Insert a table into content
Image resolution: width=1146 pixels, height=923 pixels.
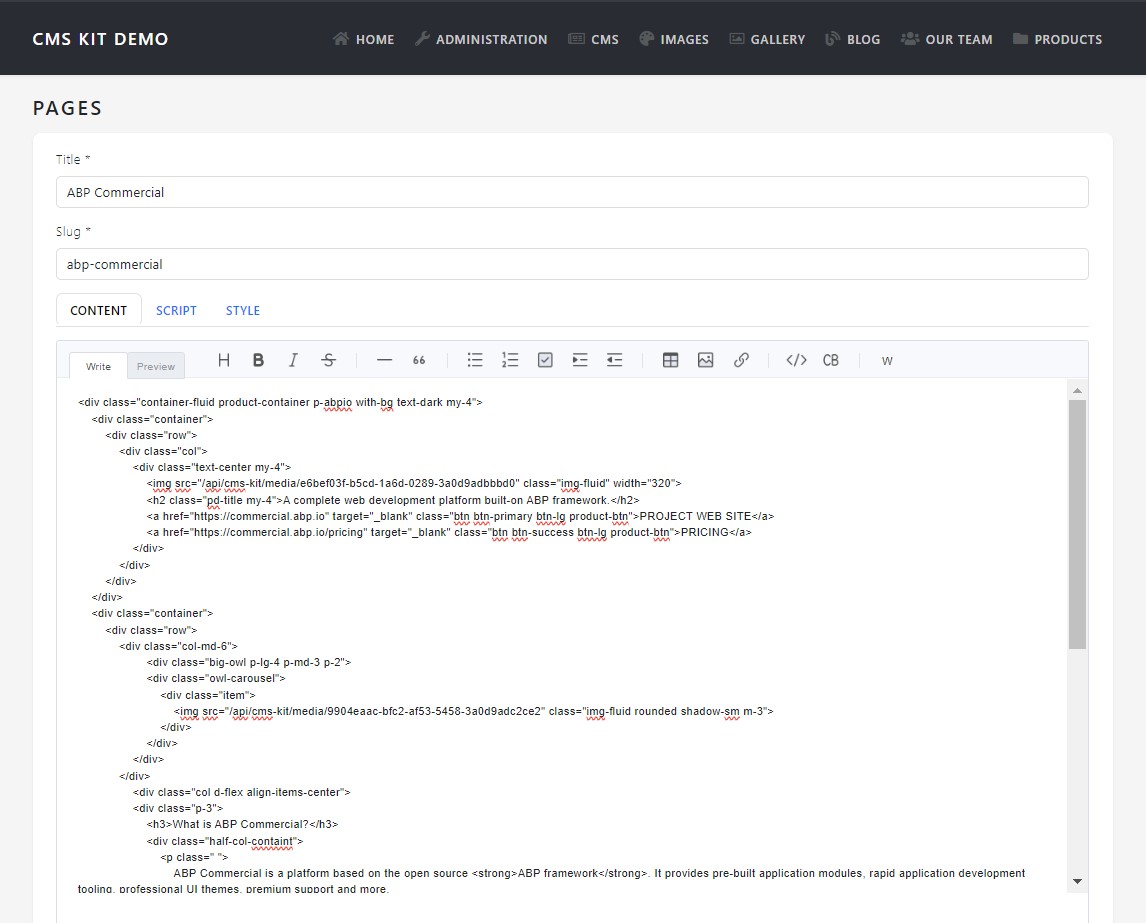(671, 360)
